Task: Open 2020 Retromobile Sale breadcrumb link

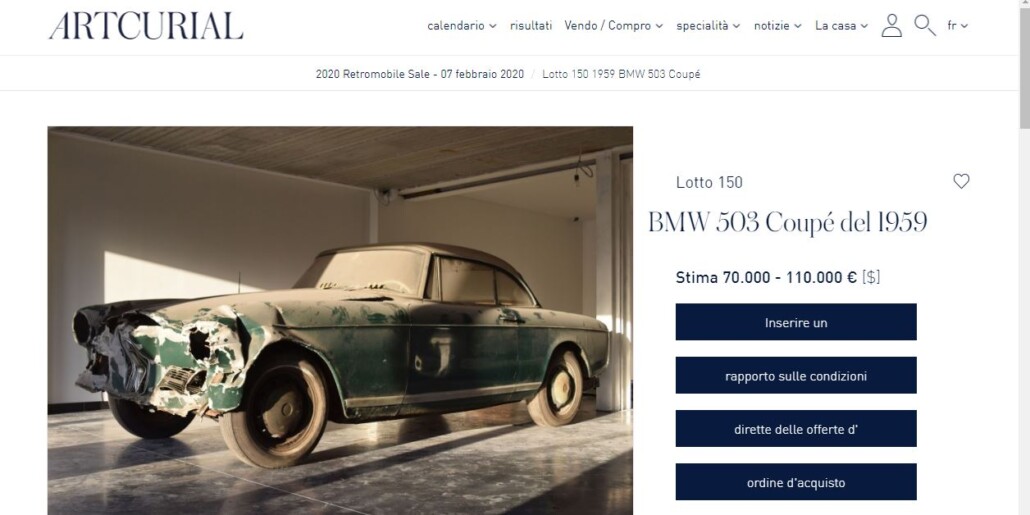Action: (x=420, y=74)
